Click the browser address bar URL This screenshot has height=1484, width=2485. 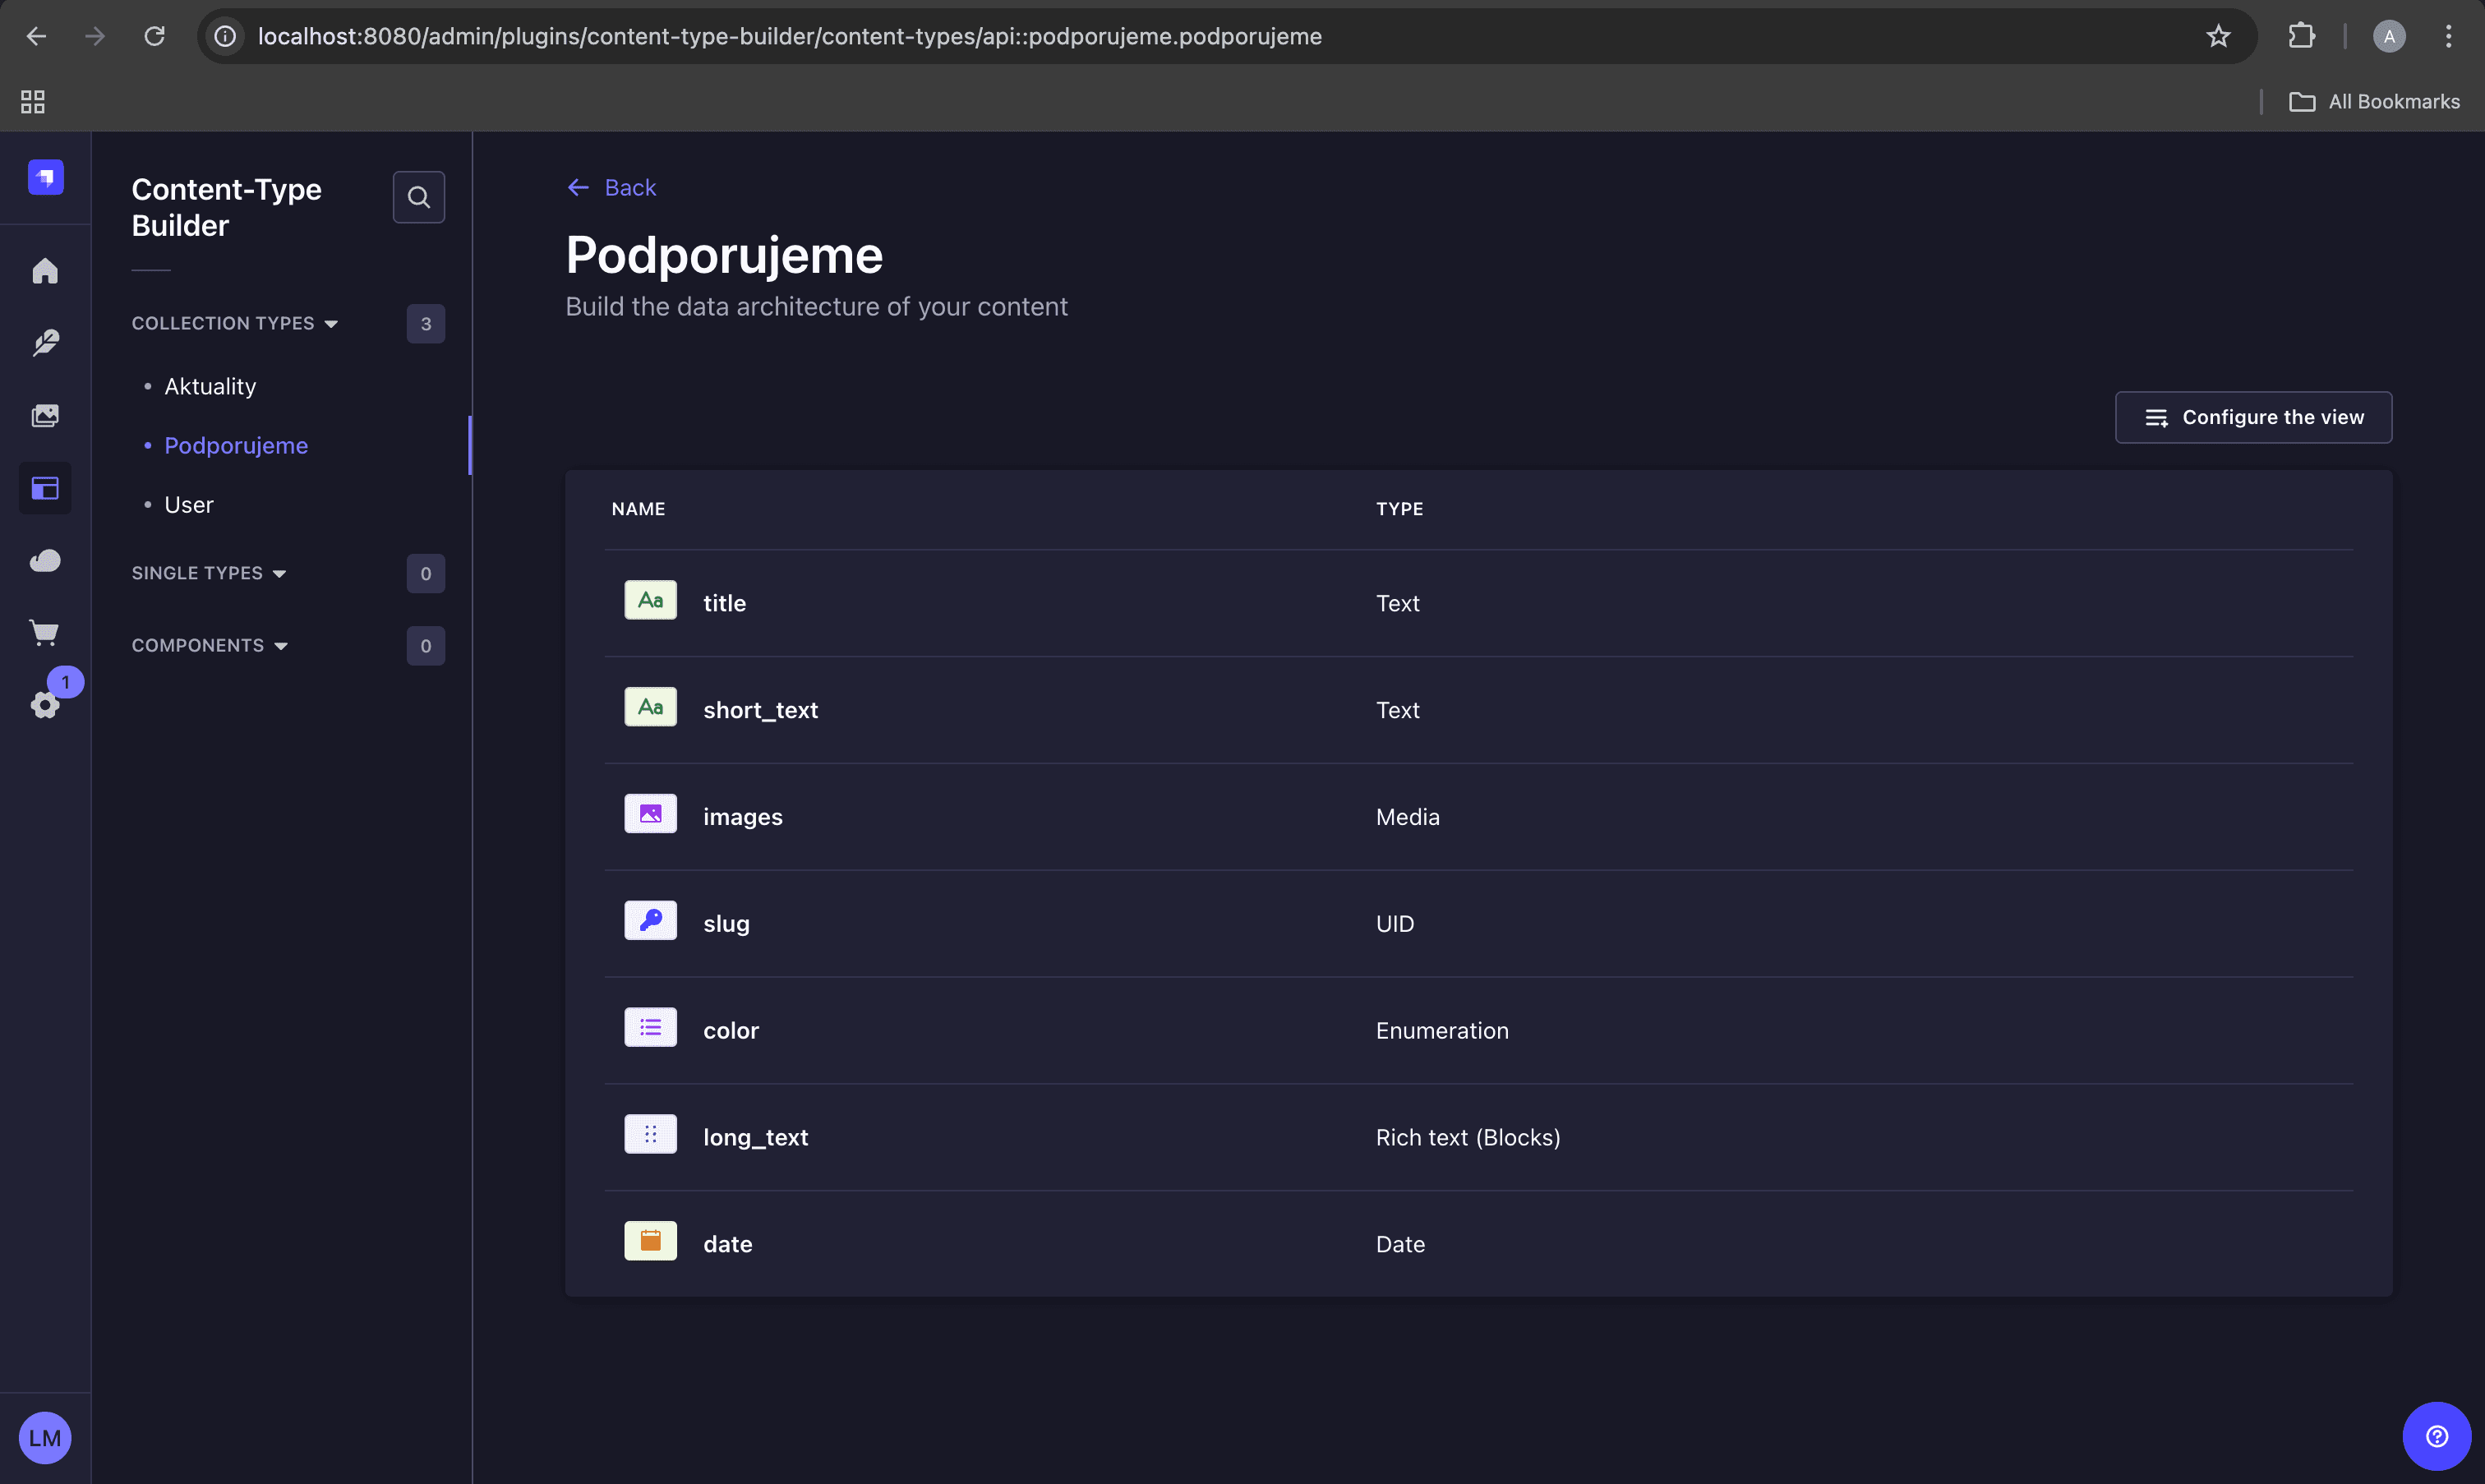point(789,36)
